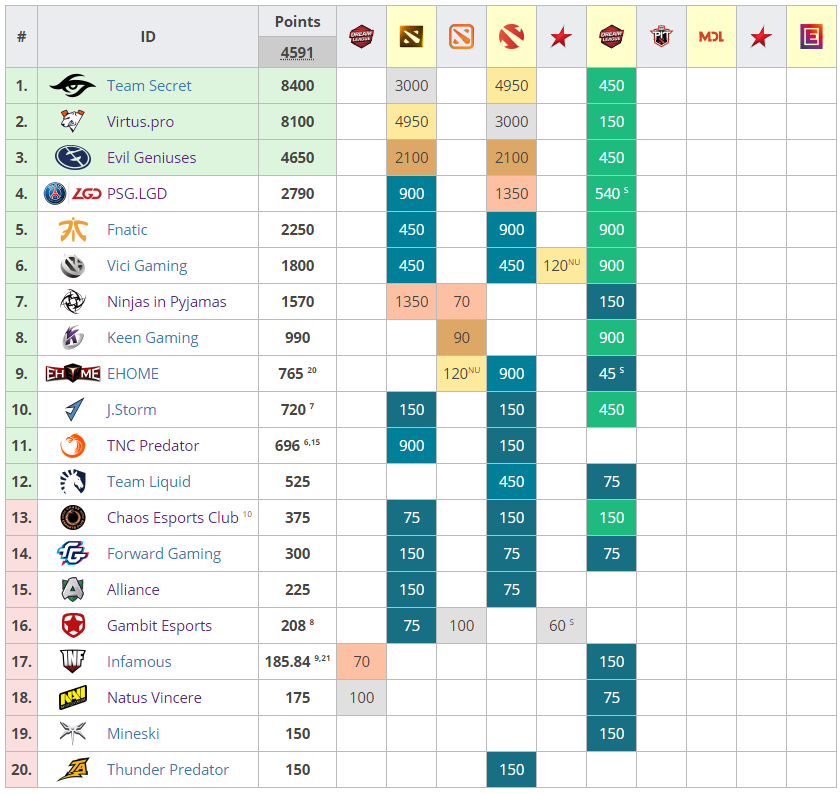Click the Team Liquid horse logo

click(x=73, y=481)
